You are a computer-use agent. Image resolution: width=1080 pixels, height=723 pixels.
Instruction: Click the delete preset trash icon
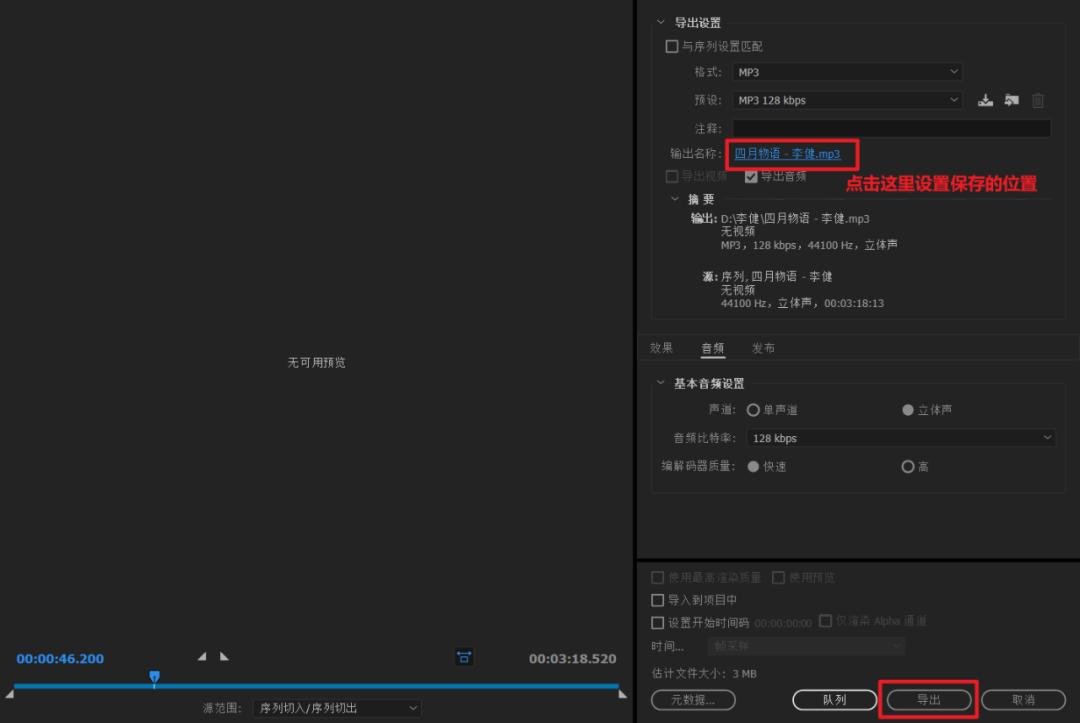pyautogui.click(x=1038, y=100)
